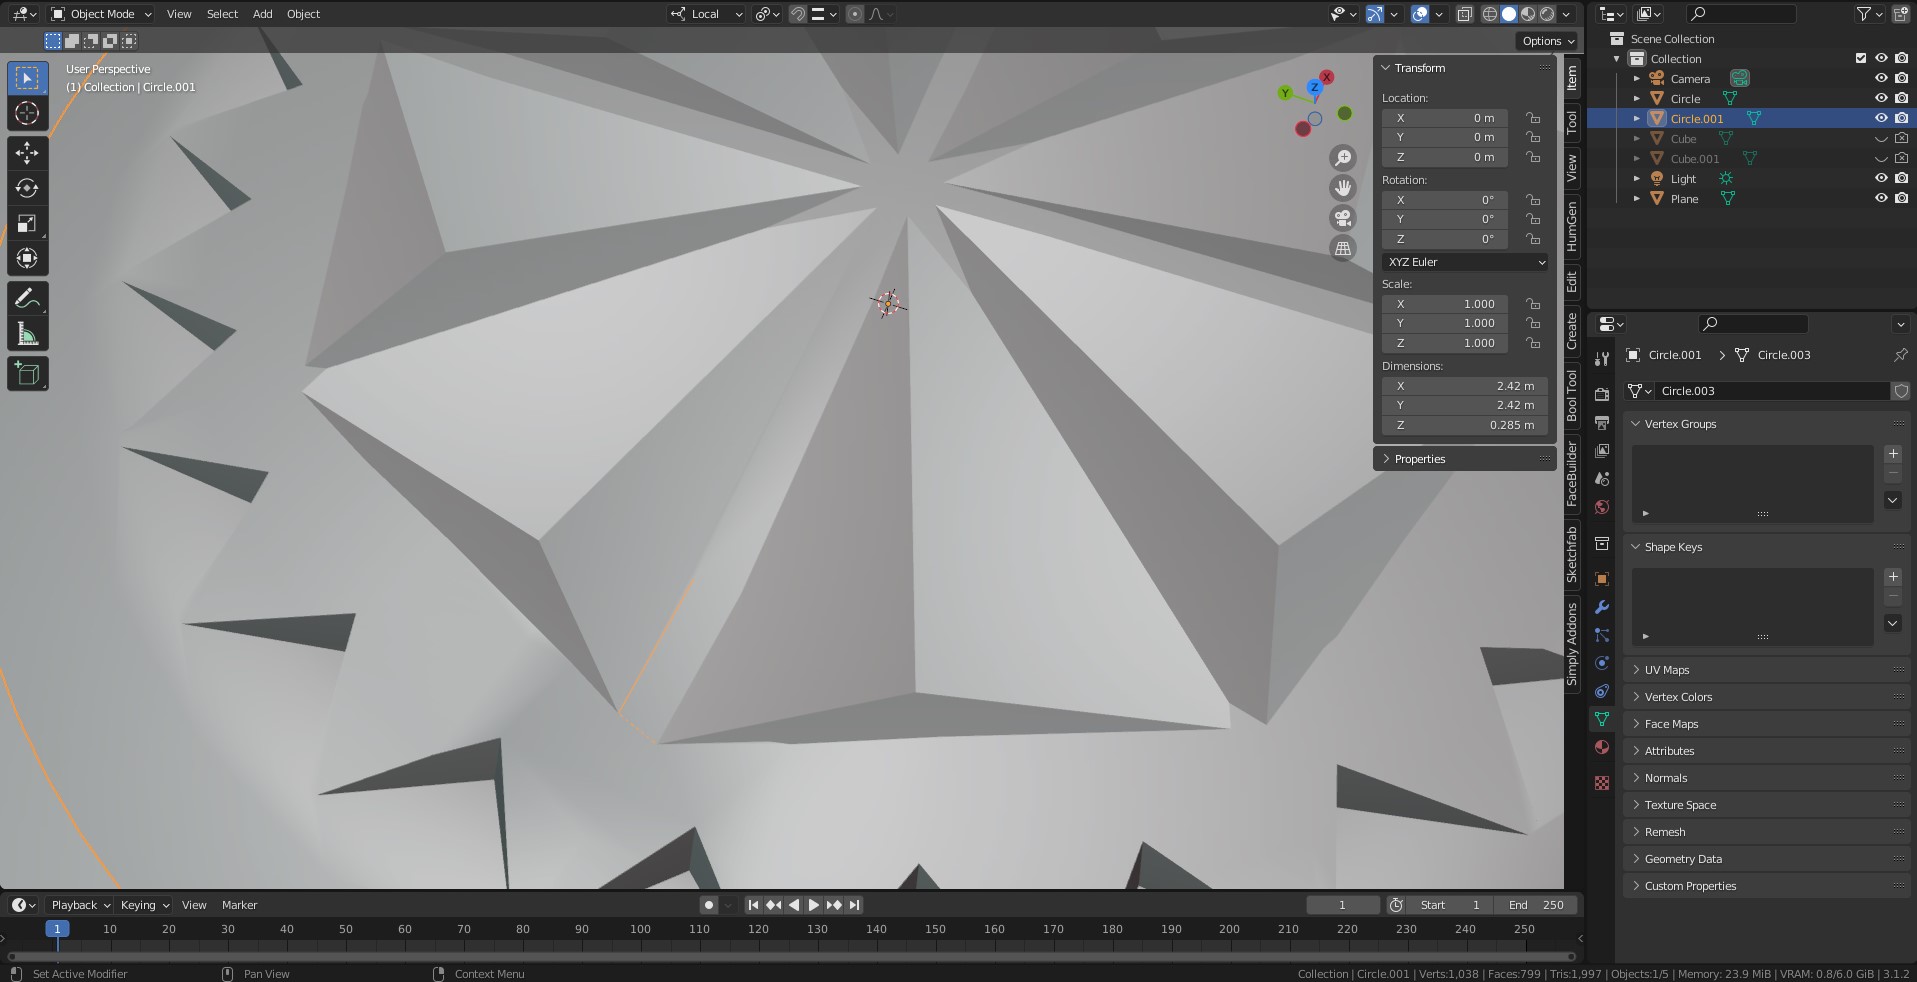Image resolution: width=1917 pixels, height=982 pixels.
Task: Activate the 3D Cursor tool
Action: pos(27,113)
